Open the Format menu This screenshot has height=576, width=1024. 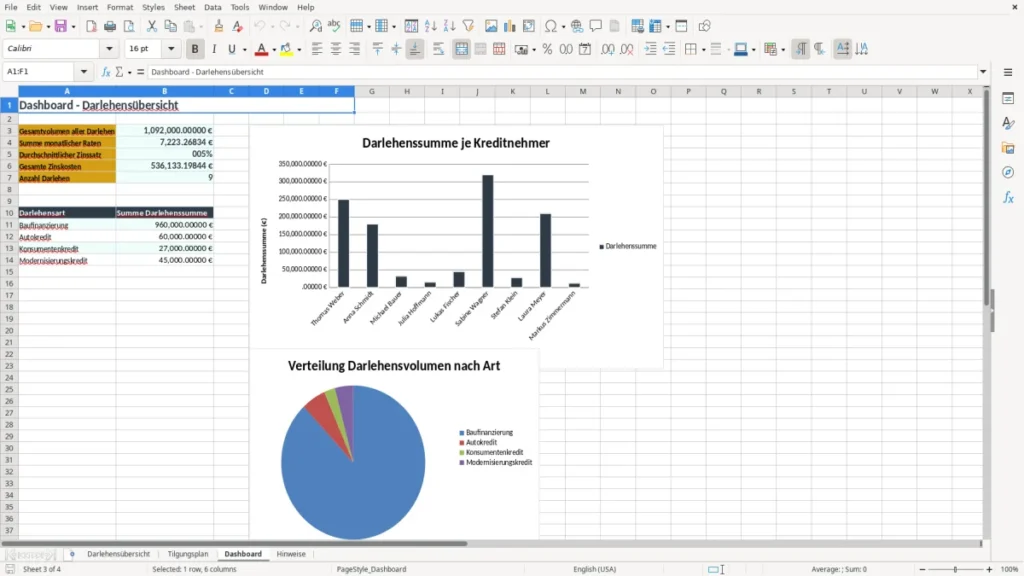coord(120,7)
